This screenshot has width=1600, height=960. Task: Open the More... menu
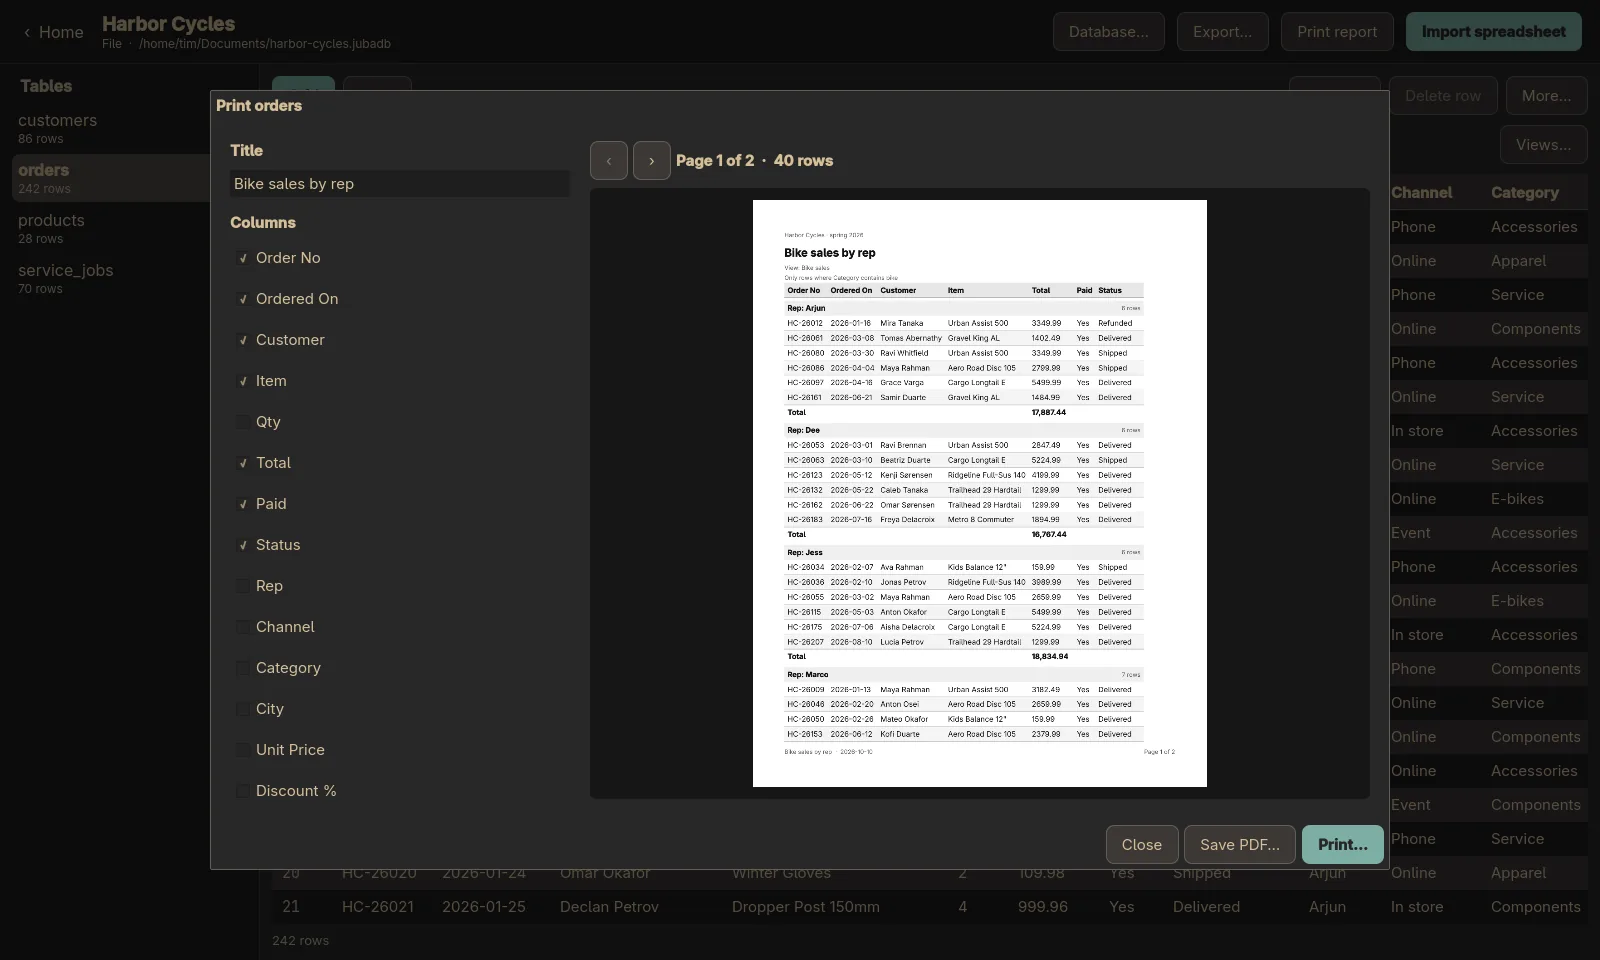point(1546,96)
